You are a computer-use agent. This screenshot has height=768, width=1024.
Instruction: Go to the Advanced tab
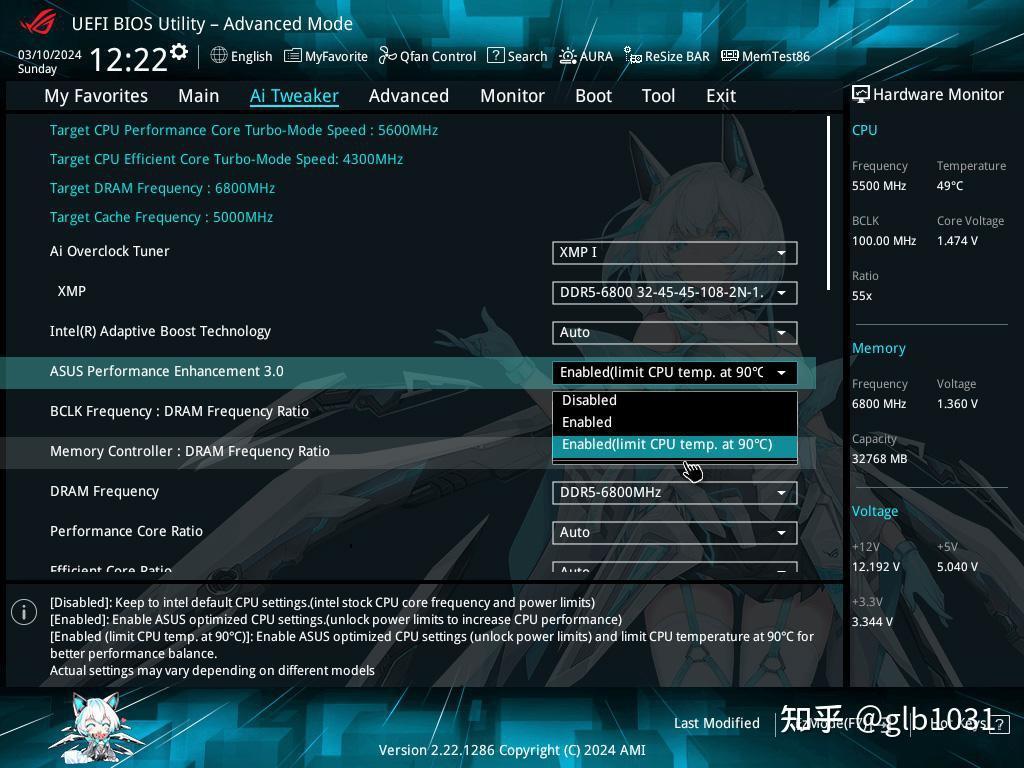(x=409, y=96)
